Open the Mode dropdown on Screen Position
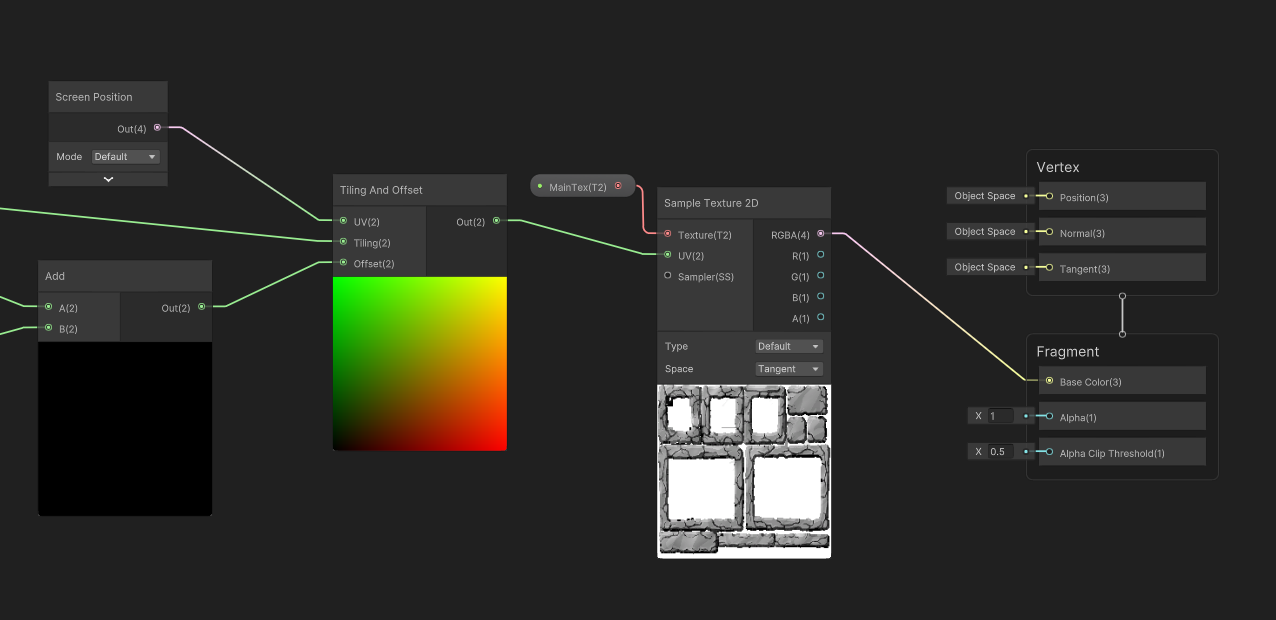 click(124, 156)
